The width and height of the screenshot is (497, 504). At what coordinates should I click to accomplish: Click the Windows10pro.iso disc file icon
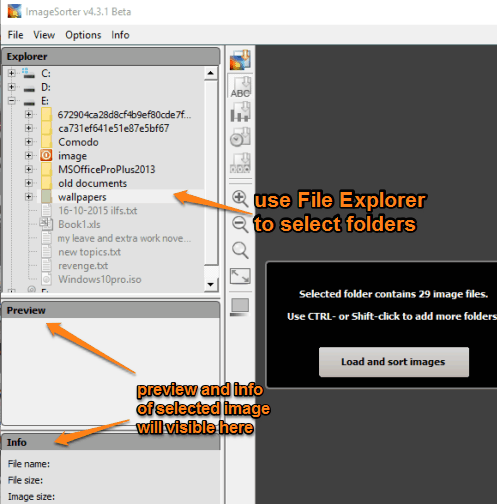click(x=46, y=279)
